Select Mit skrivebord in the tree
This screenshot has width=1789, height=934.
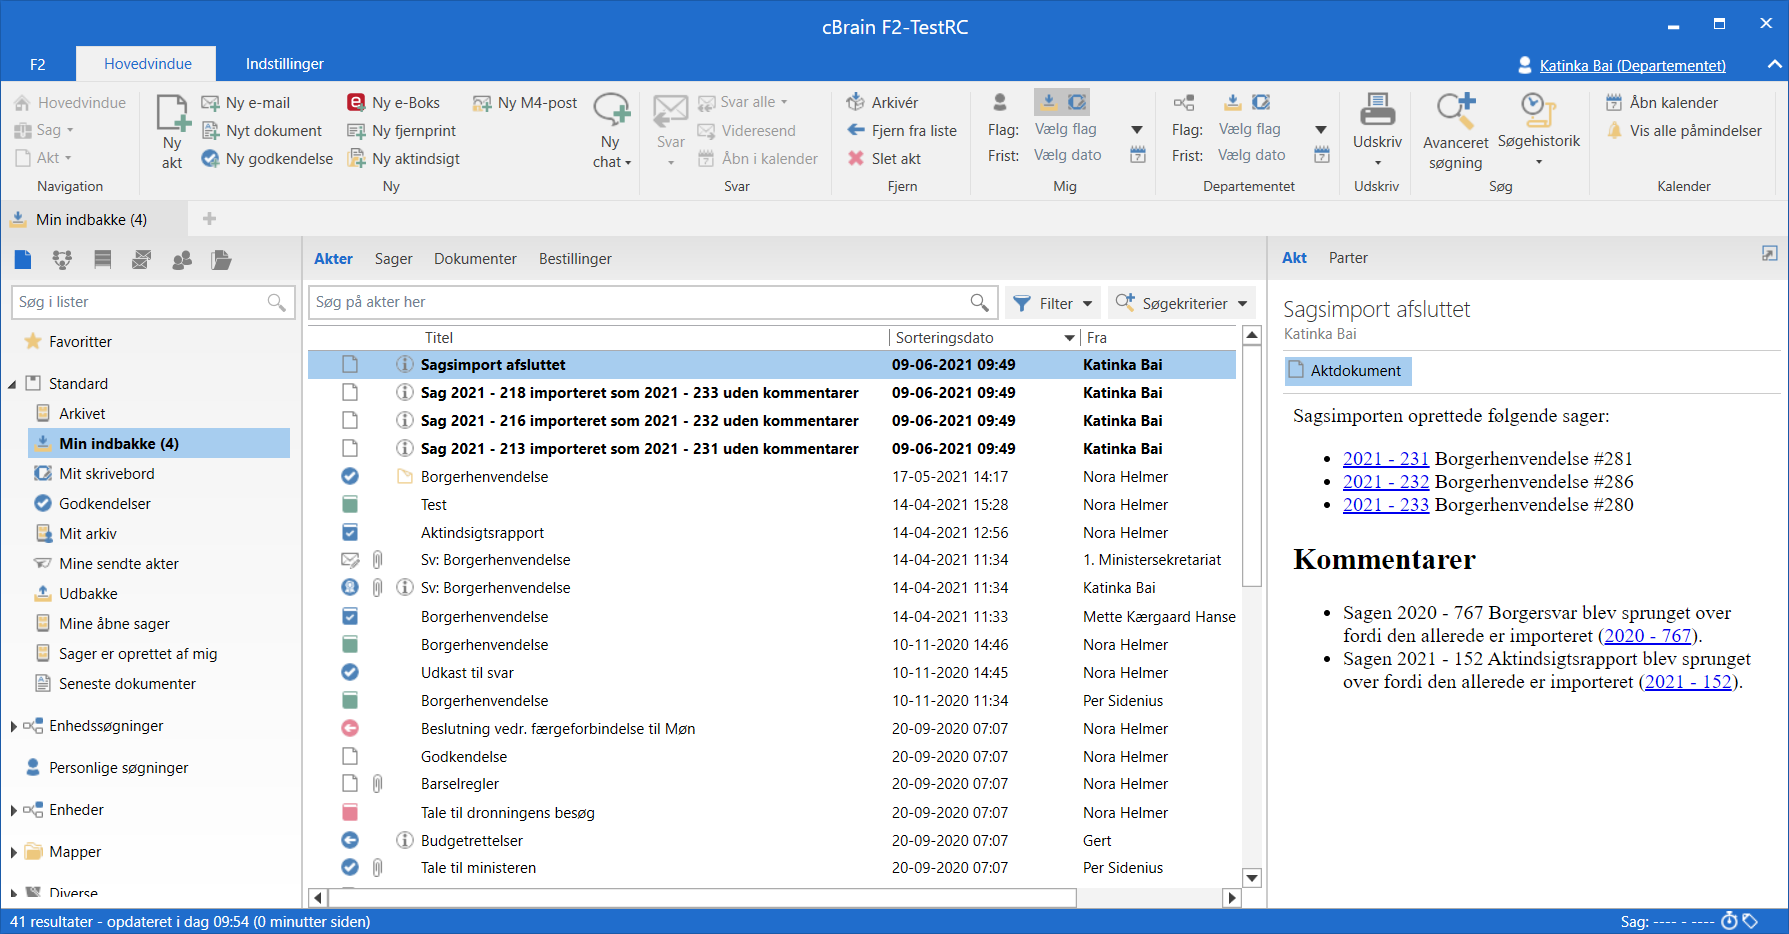pos(107,474)
